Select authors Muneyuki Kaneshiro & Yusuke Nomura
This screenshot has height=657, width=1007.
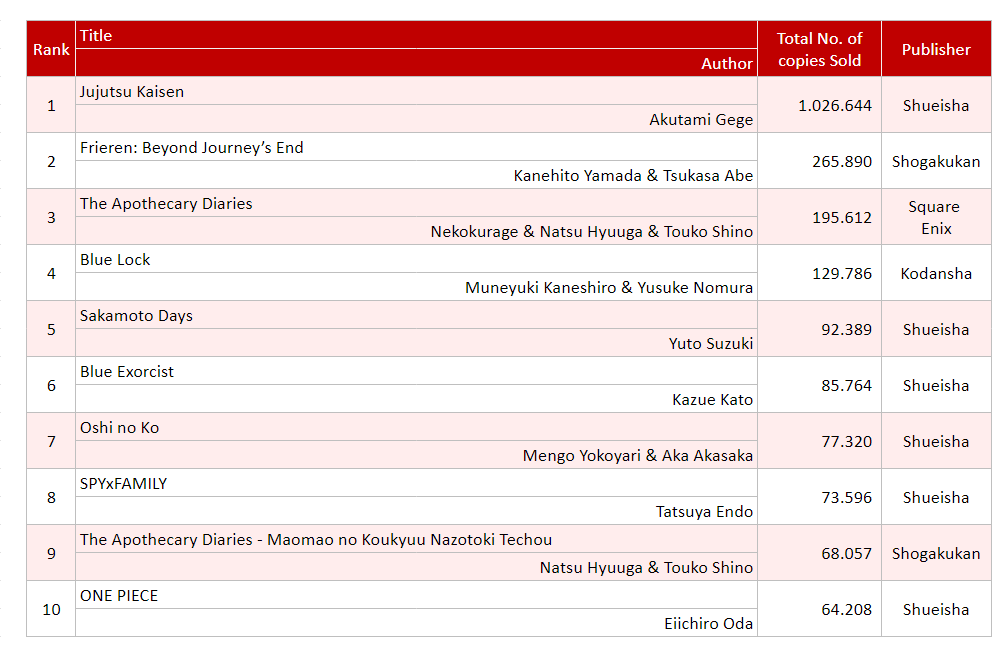pos(609,287)
